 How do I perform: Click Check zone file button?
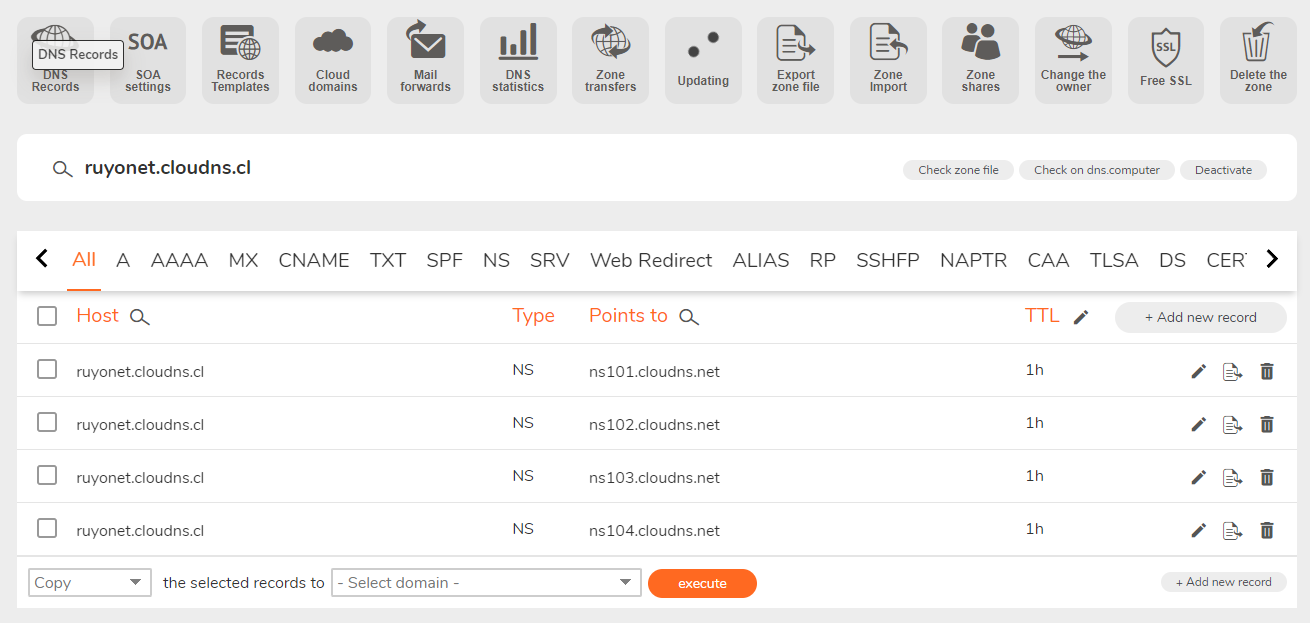(x=958, y=170)
